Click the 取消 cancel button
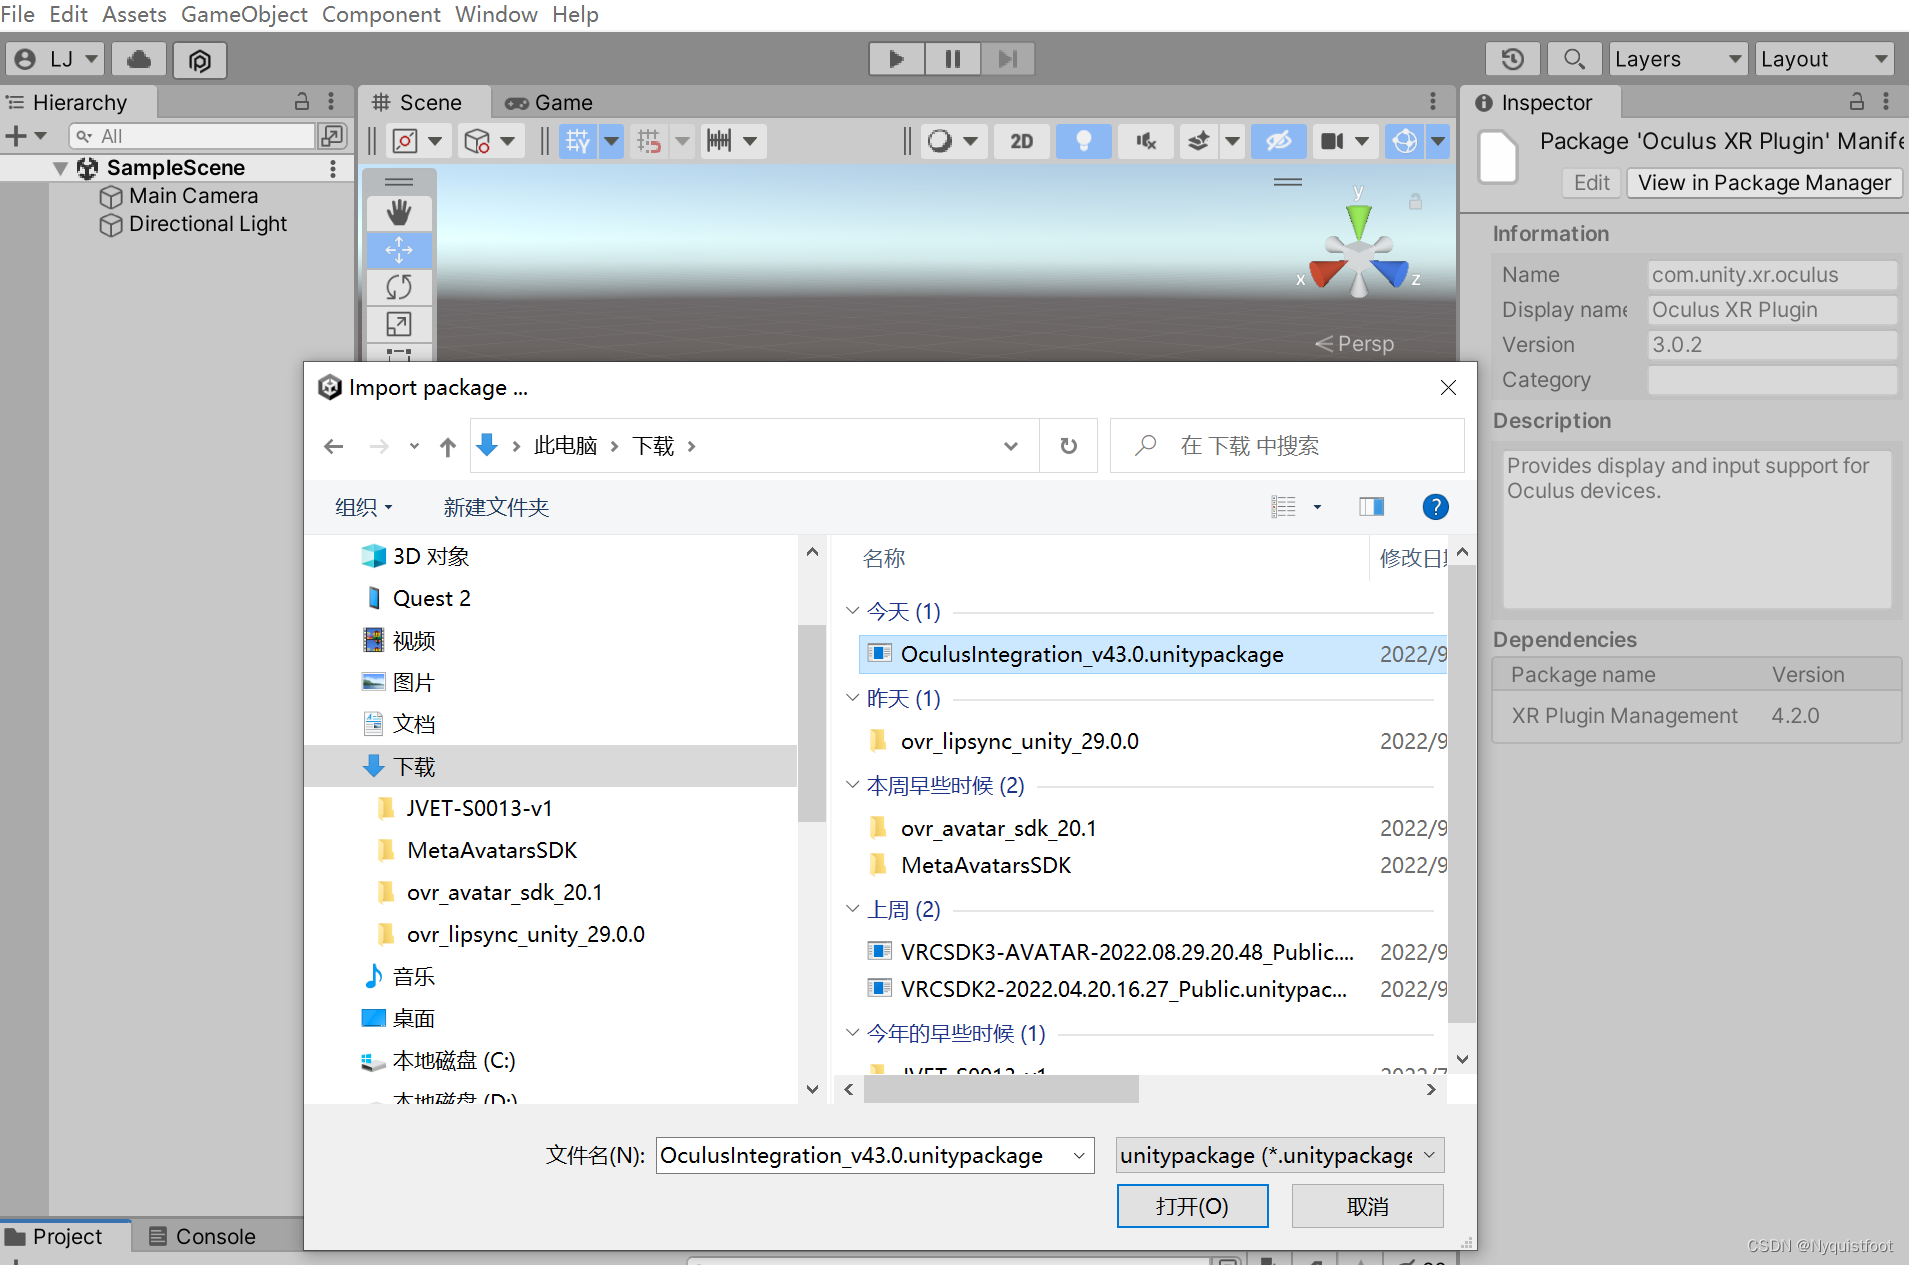 point(1367,1206)
